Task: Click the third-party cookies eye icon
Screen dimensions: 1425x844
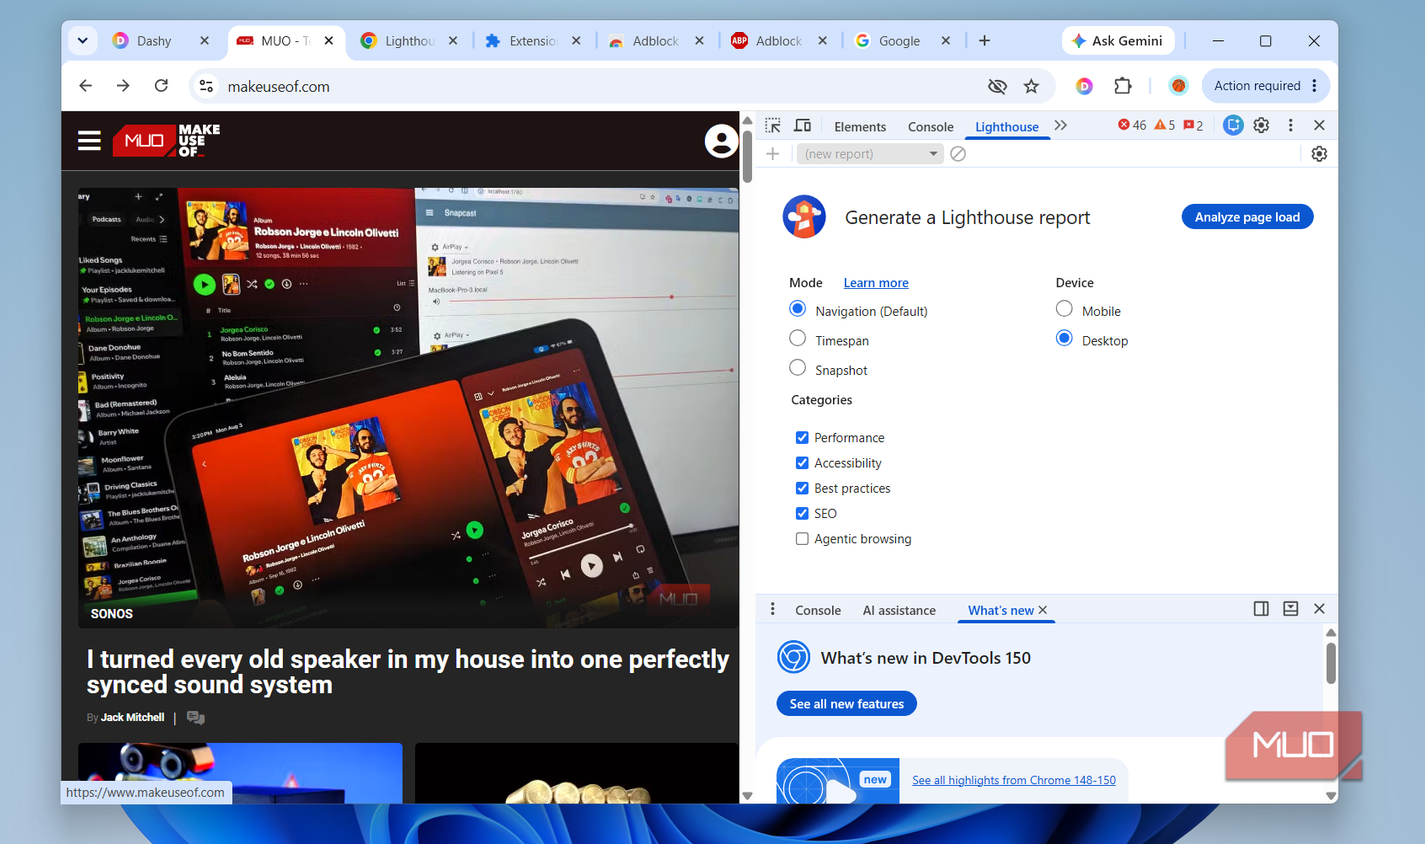Action: (997, 86)
